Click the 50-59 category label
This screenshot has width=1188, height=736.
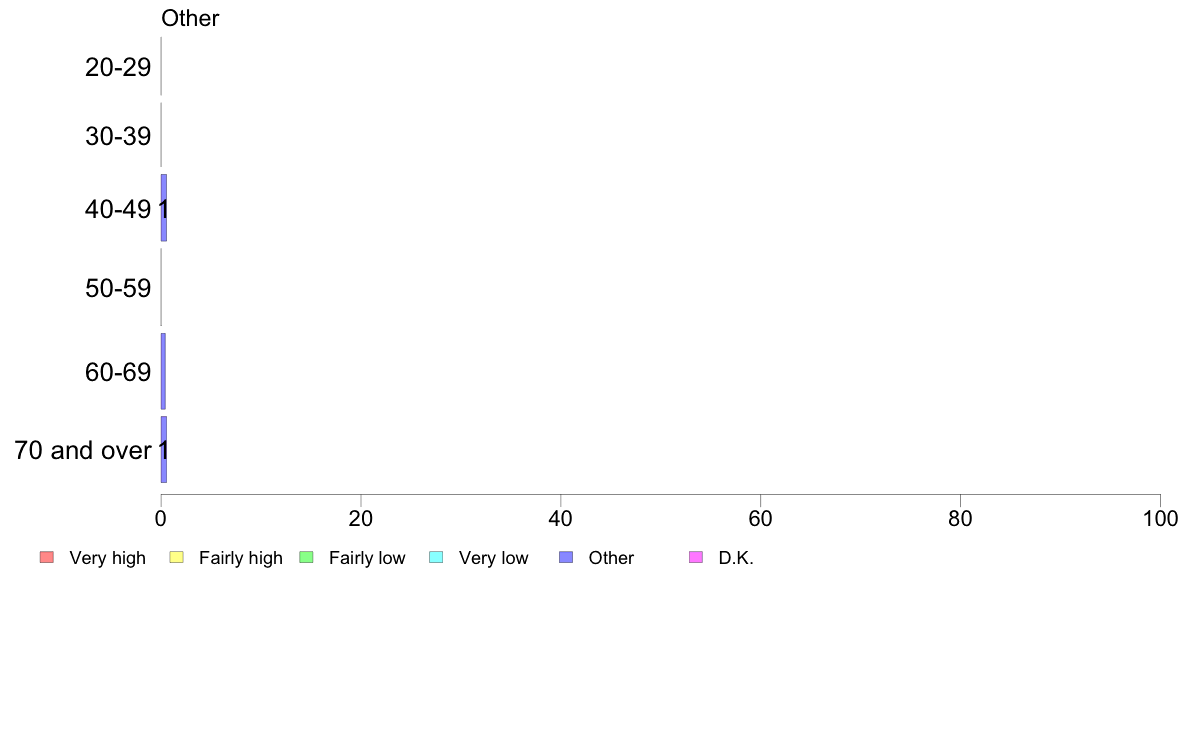coord(118,288)
